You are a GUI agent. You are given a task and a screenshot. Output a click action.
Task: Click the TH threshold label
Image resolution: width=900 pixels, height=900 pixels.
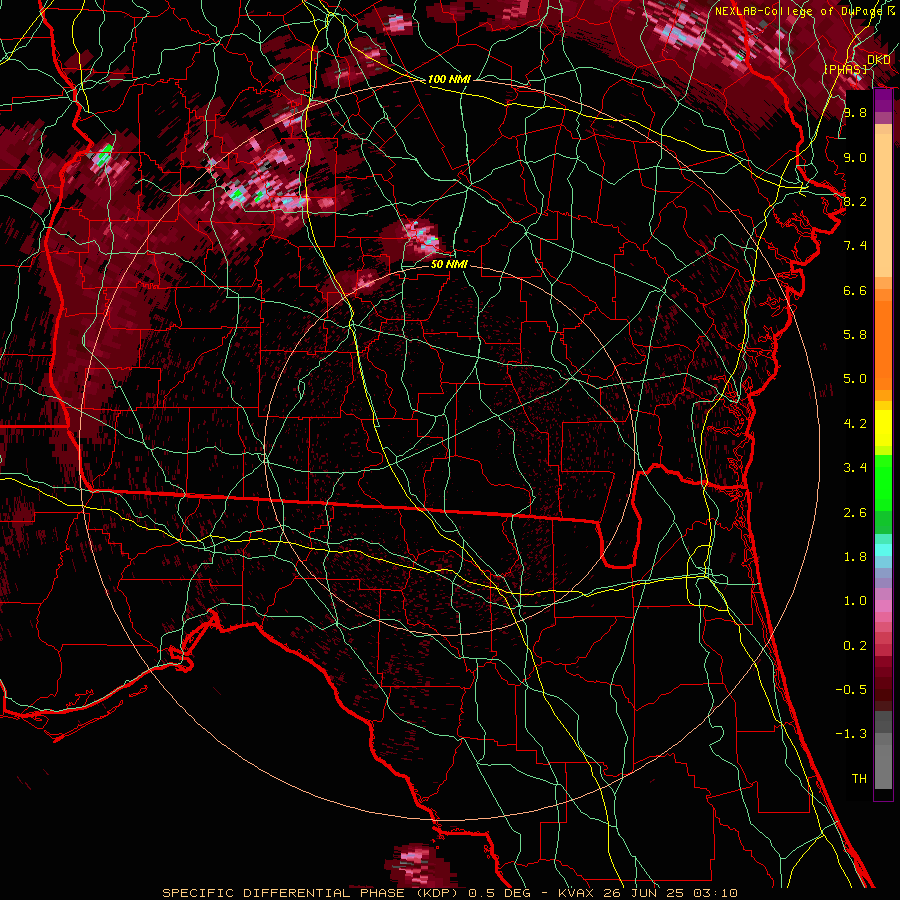(x=859, y=779)
